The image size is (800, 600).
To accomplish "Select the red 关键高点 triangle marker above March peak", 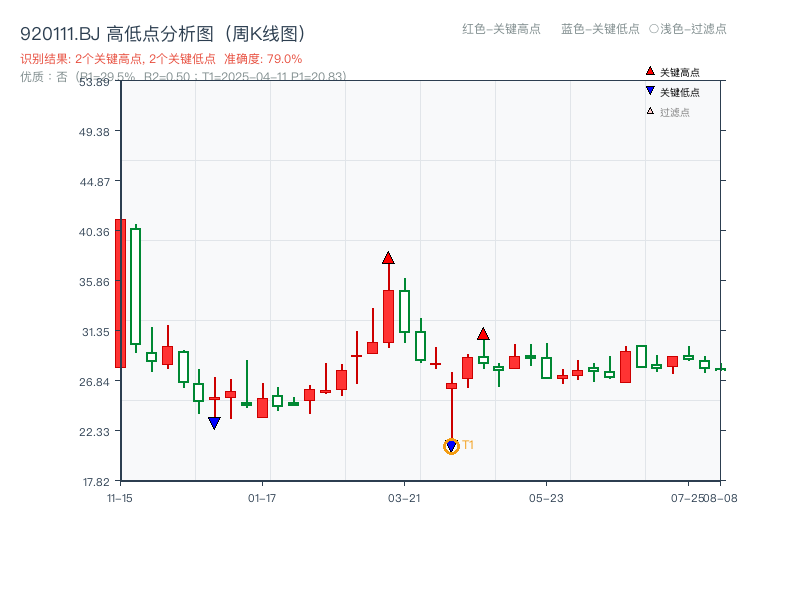I will click(x=388, y=257).
